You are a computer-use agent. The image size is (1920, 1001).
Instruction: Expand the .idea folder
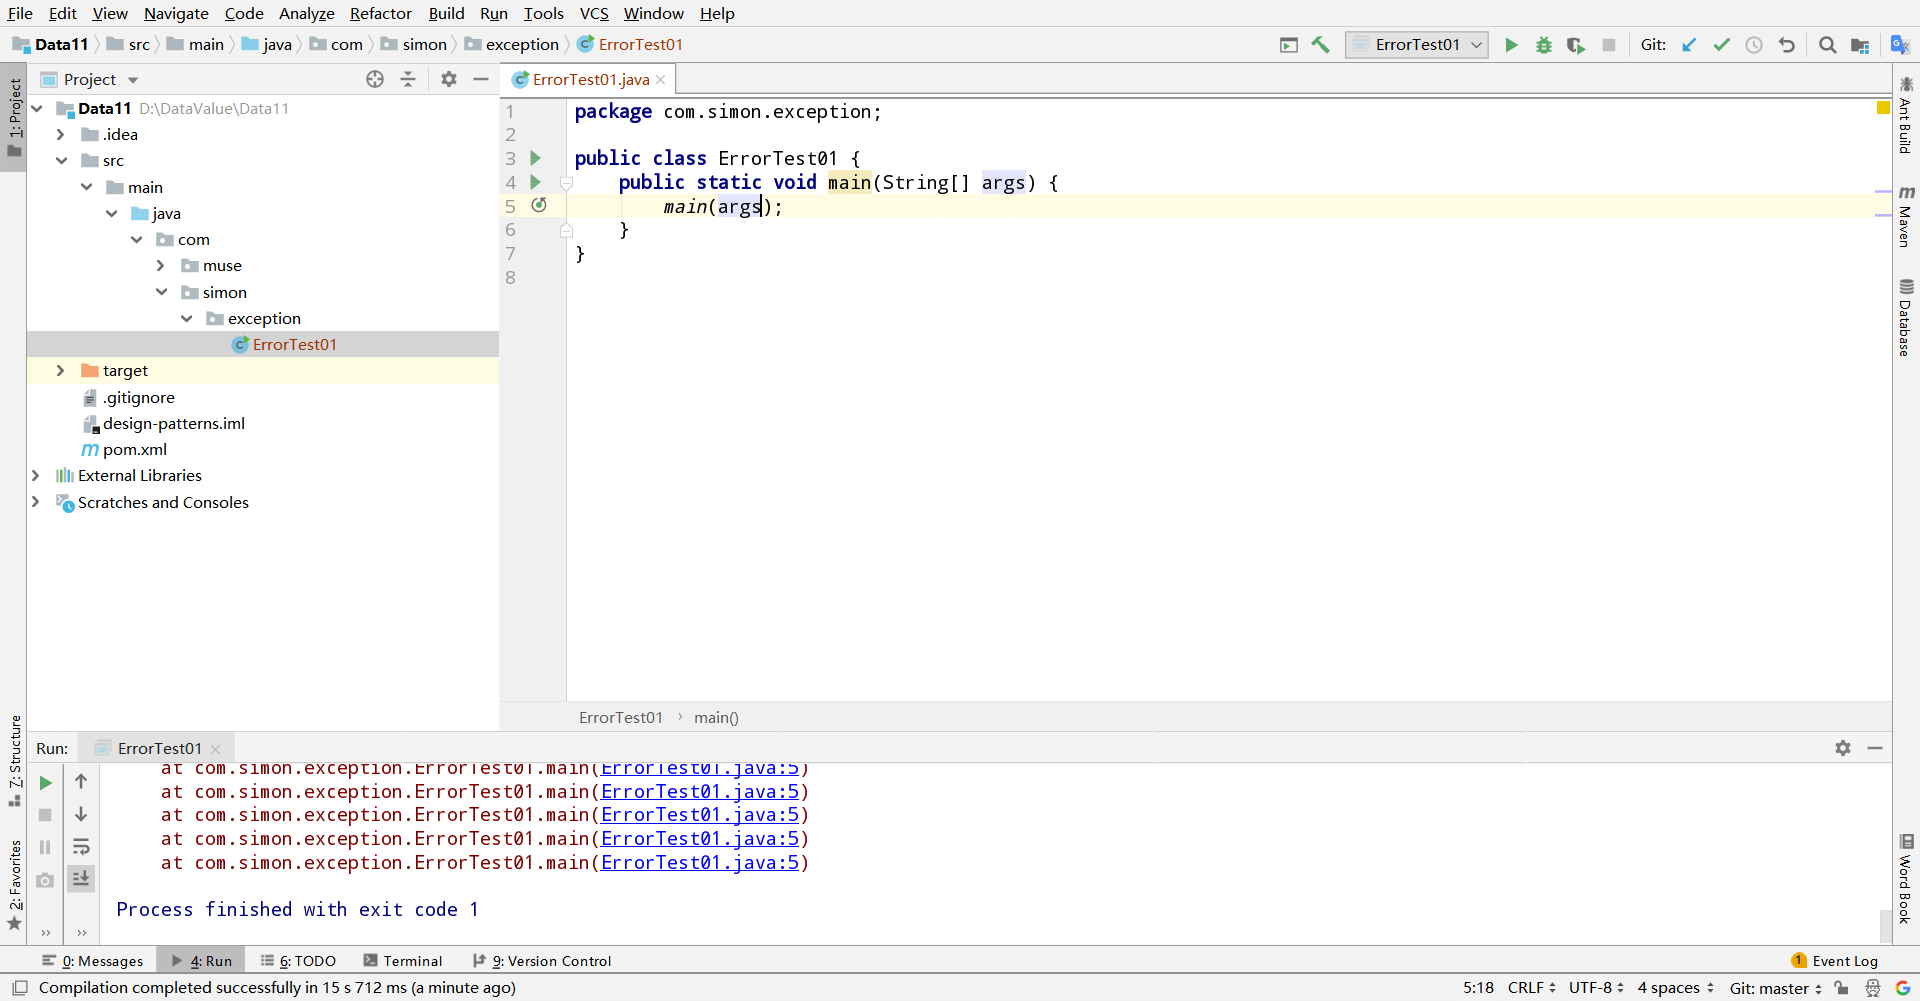[x=61, y=134]
